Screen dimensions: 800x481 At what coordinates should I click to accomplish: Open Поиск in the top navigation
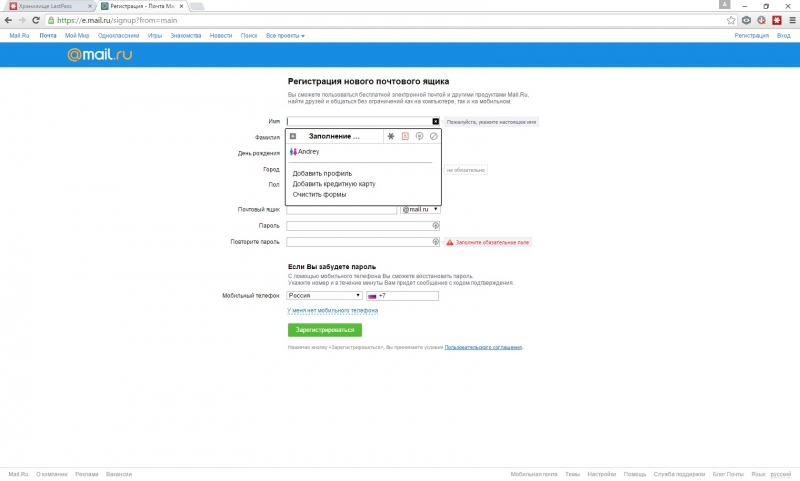249,36
